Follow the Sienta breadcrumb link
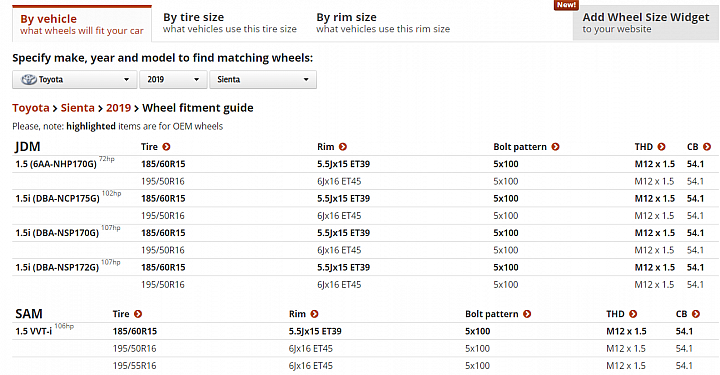Image resolution: width=720 pixels, height=375 pixels. [78, 108]
